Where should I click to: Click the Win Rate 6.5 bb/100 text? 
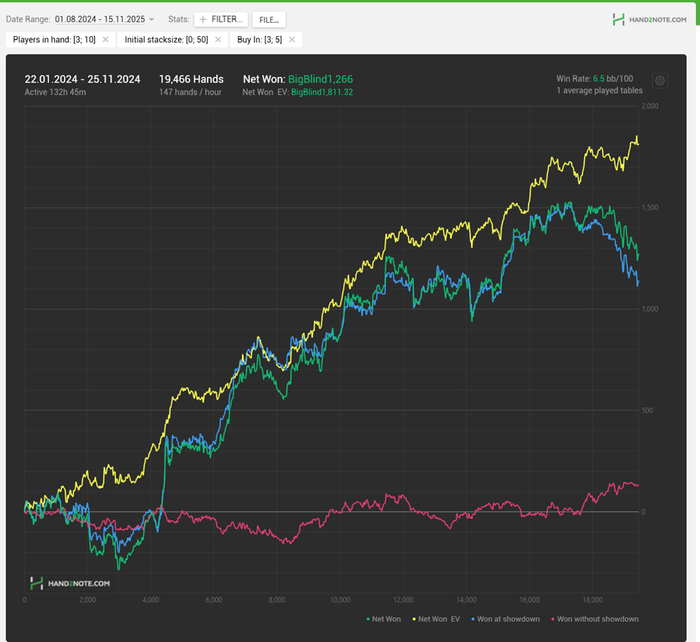click(x=595, y=79)
